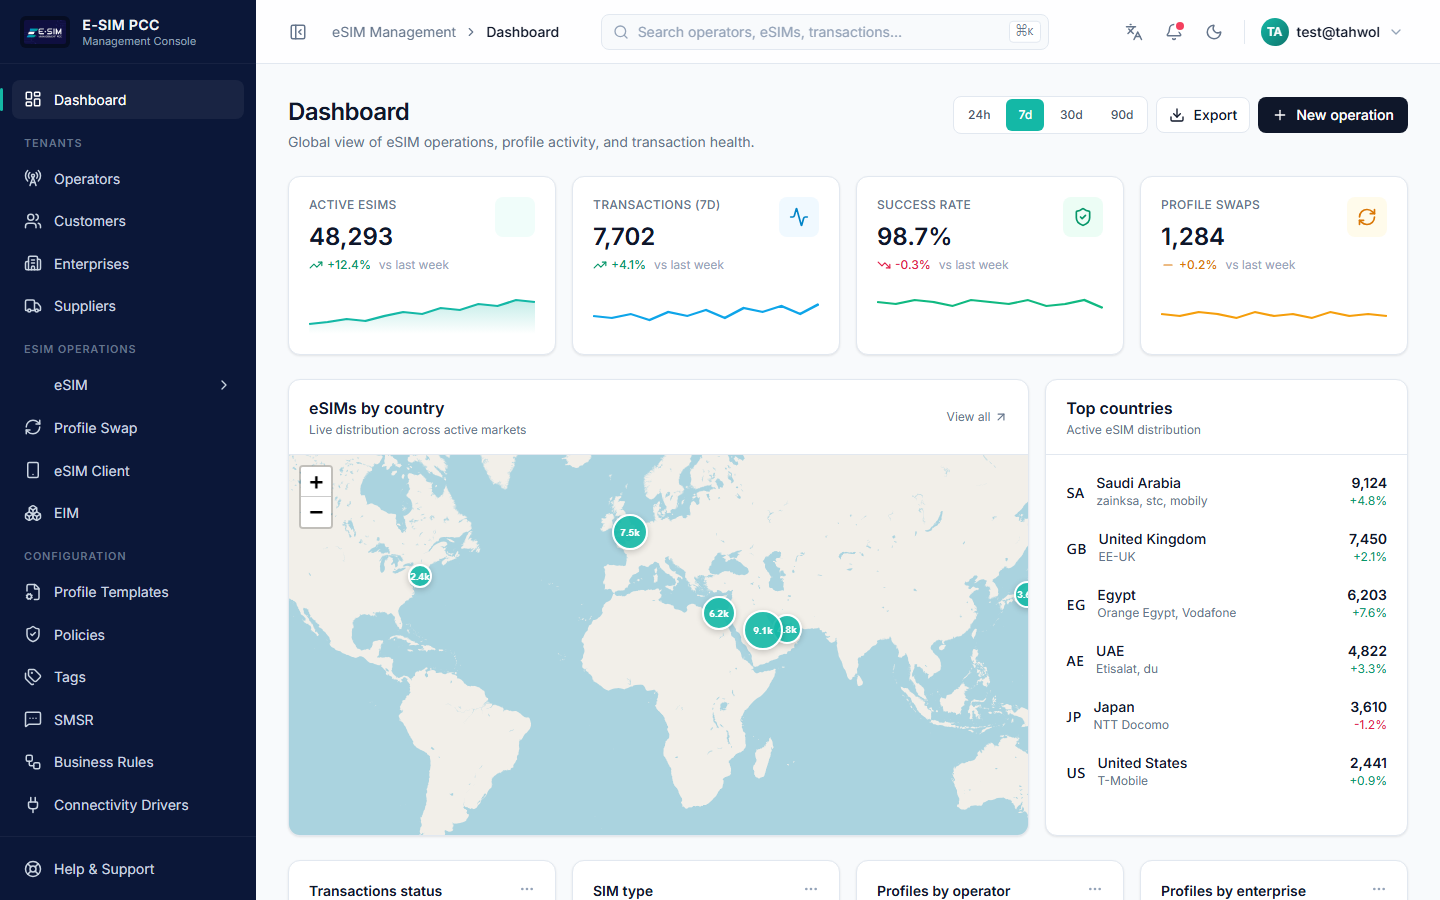The image size is (1440, 900).
Task: Select the 24h time range
Action: 979,115
